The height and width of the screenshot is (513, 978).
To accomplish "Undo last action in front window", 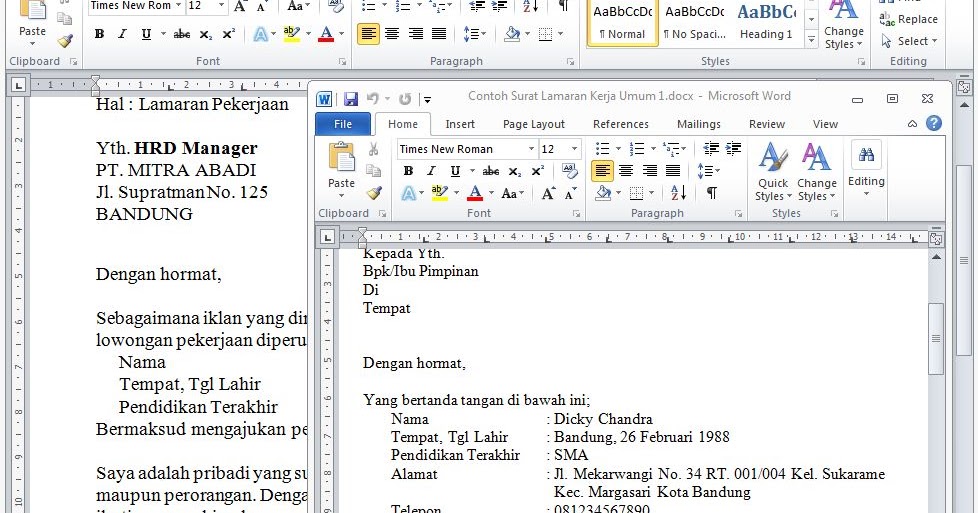I will pyautogui.click(x=373, y=99).
